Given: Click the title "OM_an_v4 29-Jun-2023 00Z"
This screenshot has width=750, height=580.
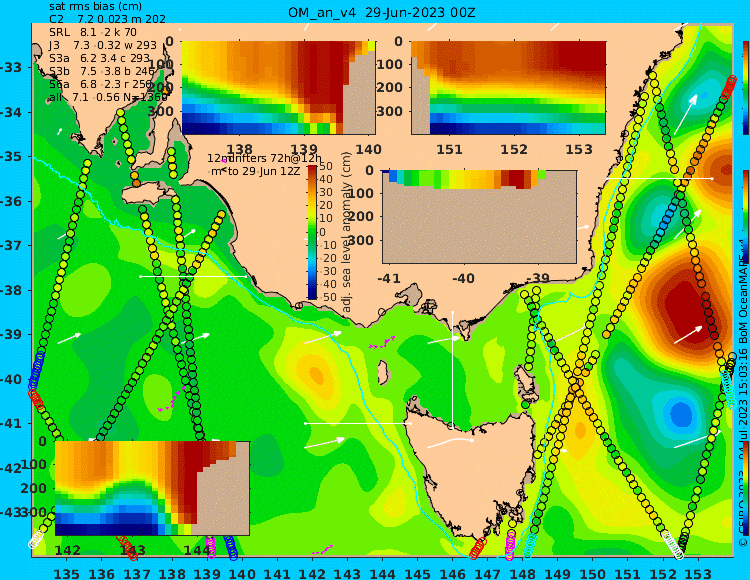Looking at the screenshot, I should click(x=381, y=12).
